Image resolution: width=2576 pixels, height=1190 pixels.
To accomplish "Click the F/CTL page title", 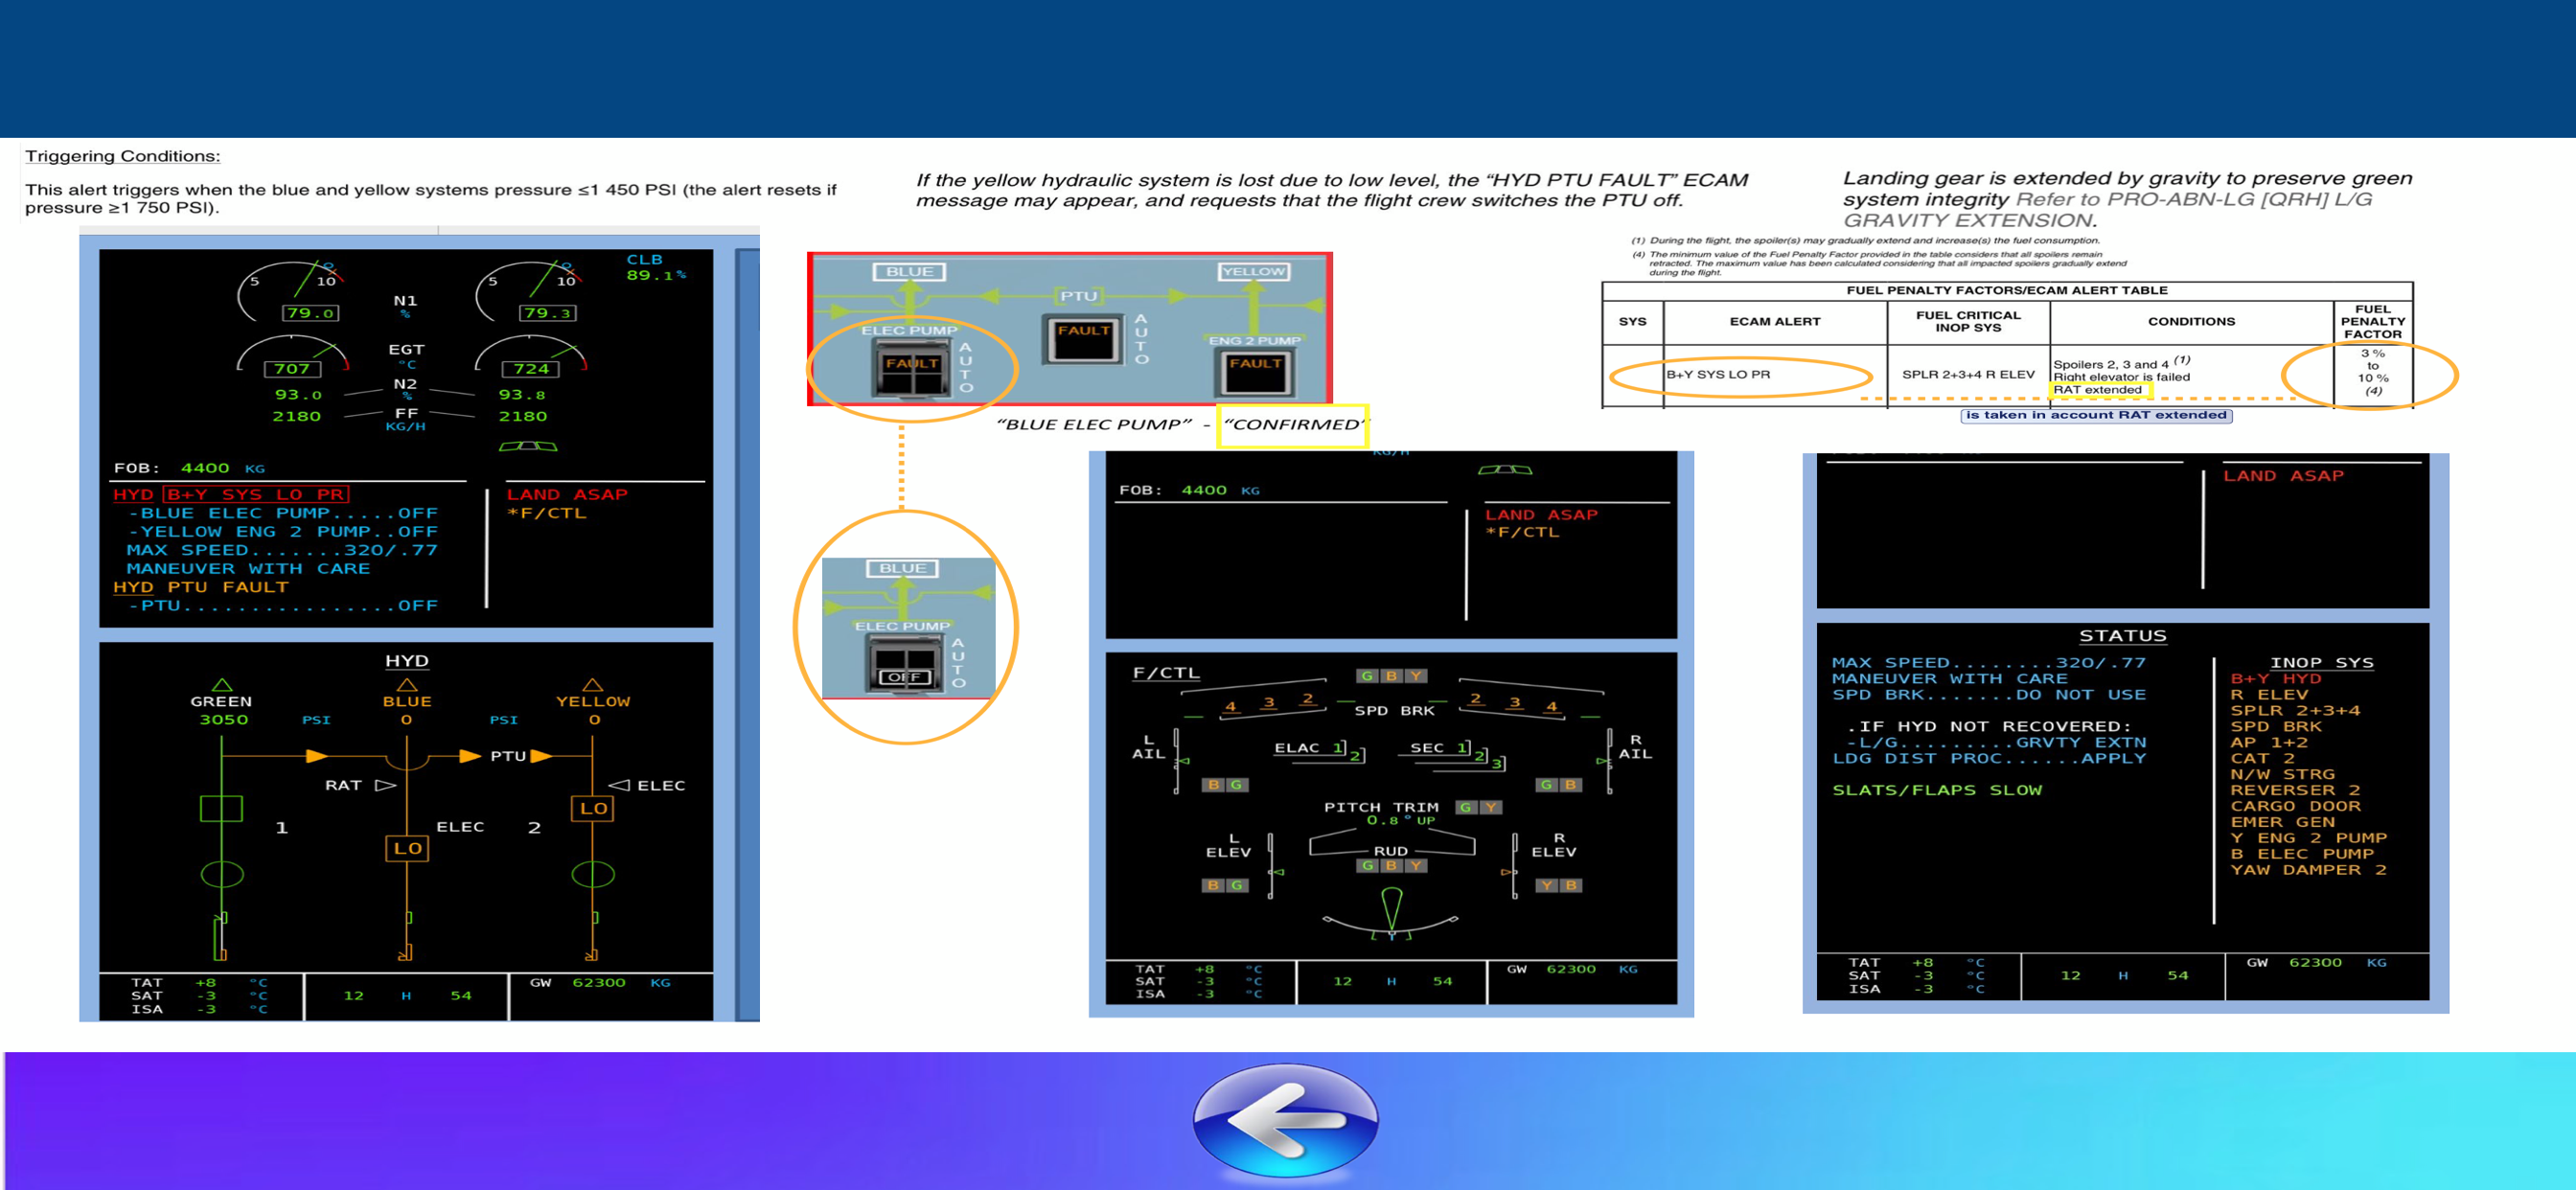I will point(1166,673).
